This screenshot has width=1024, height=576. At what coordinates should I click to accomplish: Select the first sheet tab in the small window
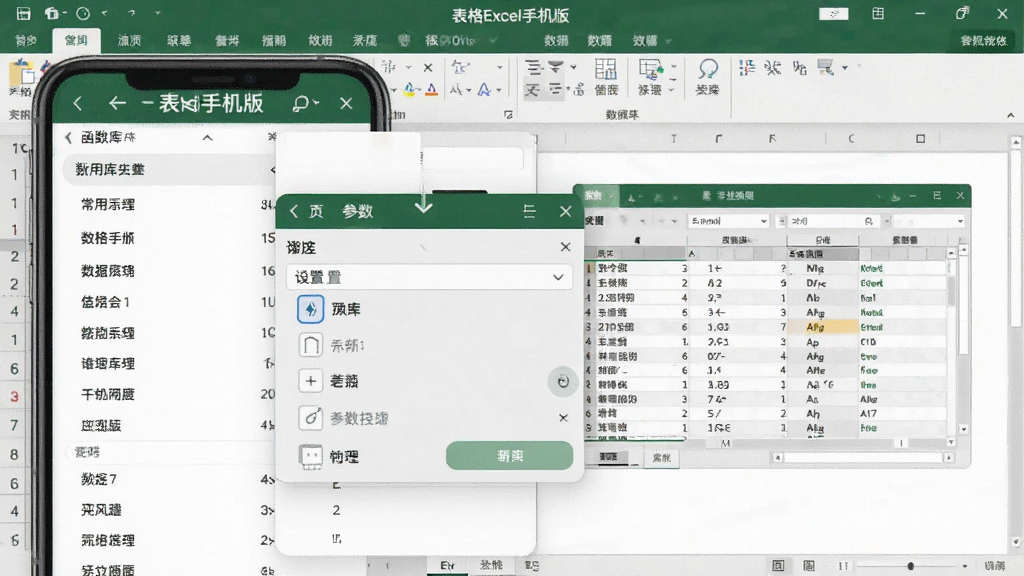coord(609,457)
